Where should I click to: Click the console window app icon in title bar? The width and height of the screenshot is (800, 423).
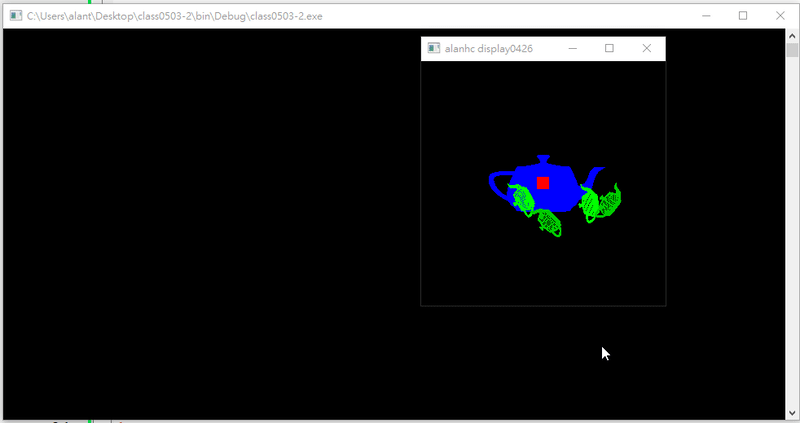coord(16,16)
